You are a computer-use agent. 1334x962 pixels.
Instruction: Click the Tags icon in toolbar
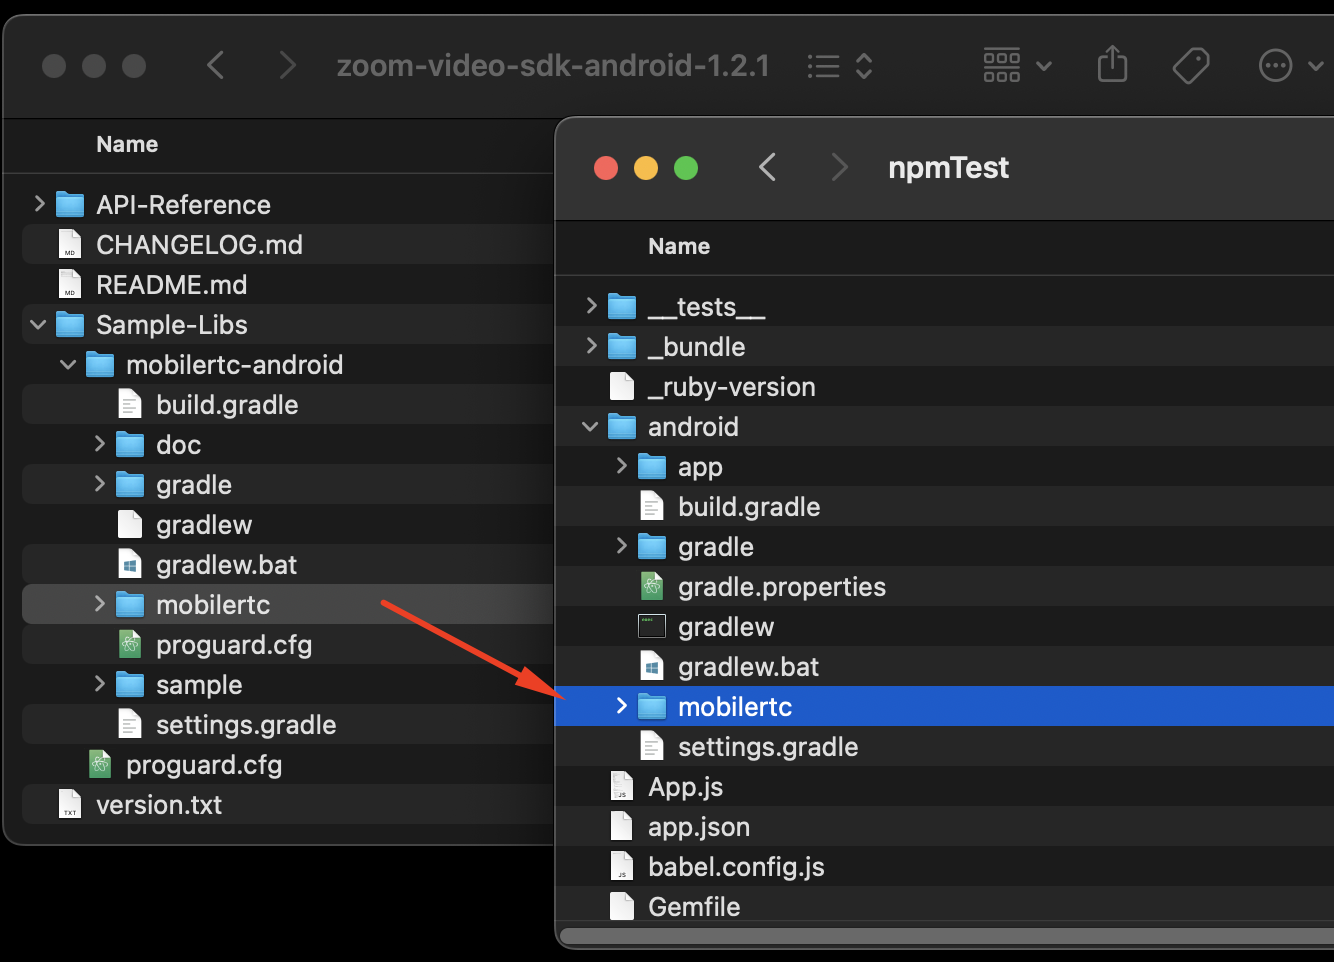pyautogui.click(x=1190, y=66)
